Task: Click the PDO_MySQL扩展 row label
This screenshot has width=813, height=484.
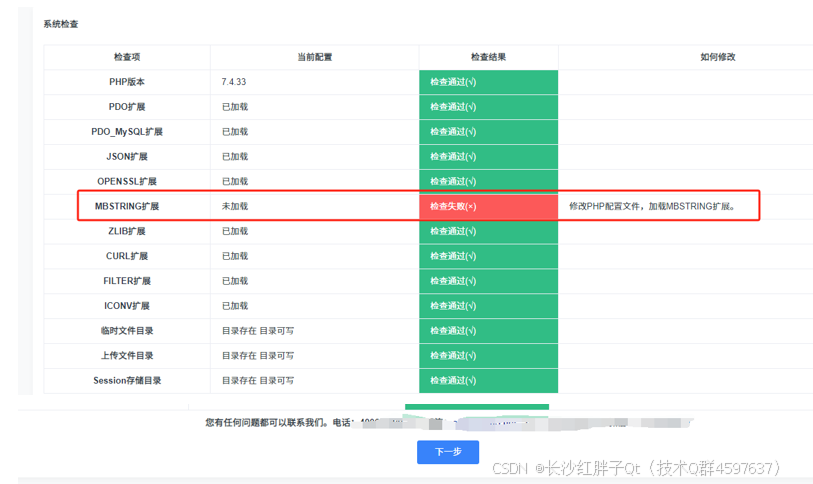Action: click(x=127, y=132)
